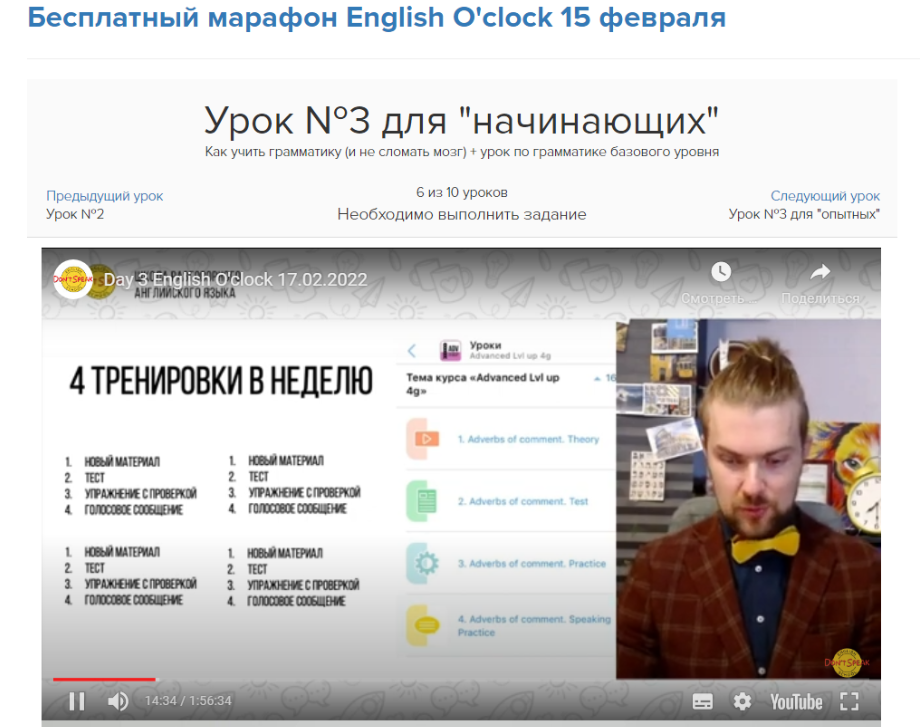Click the text Урок №3 для "опытных"
Viewport: 920px width, 727px height.
804,214
